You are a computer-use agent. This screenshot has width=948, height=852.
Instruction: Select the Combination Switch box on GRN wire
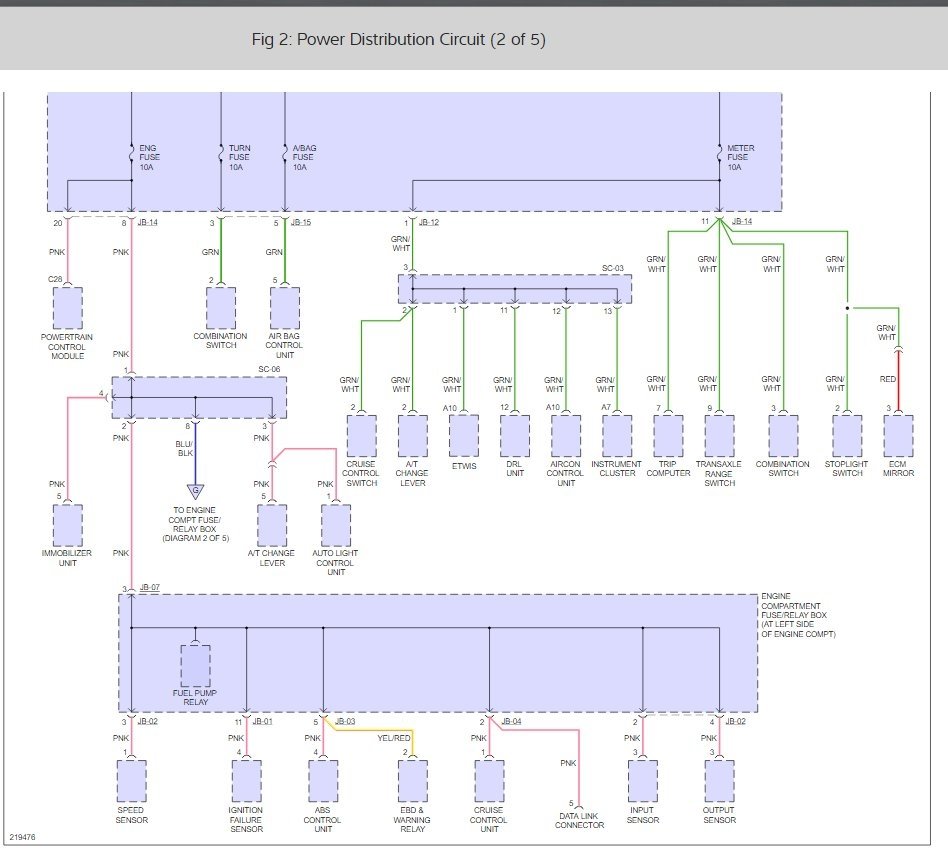221,308
